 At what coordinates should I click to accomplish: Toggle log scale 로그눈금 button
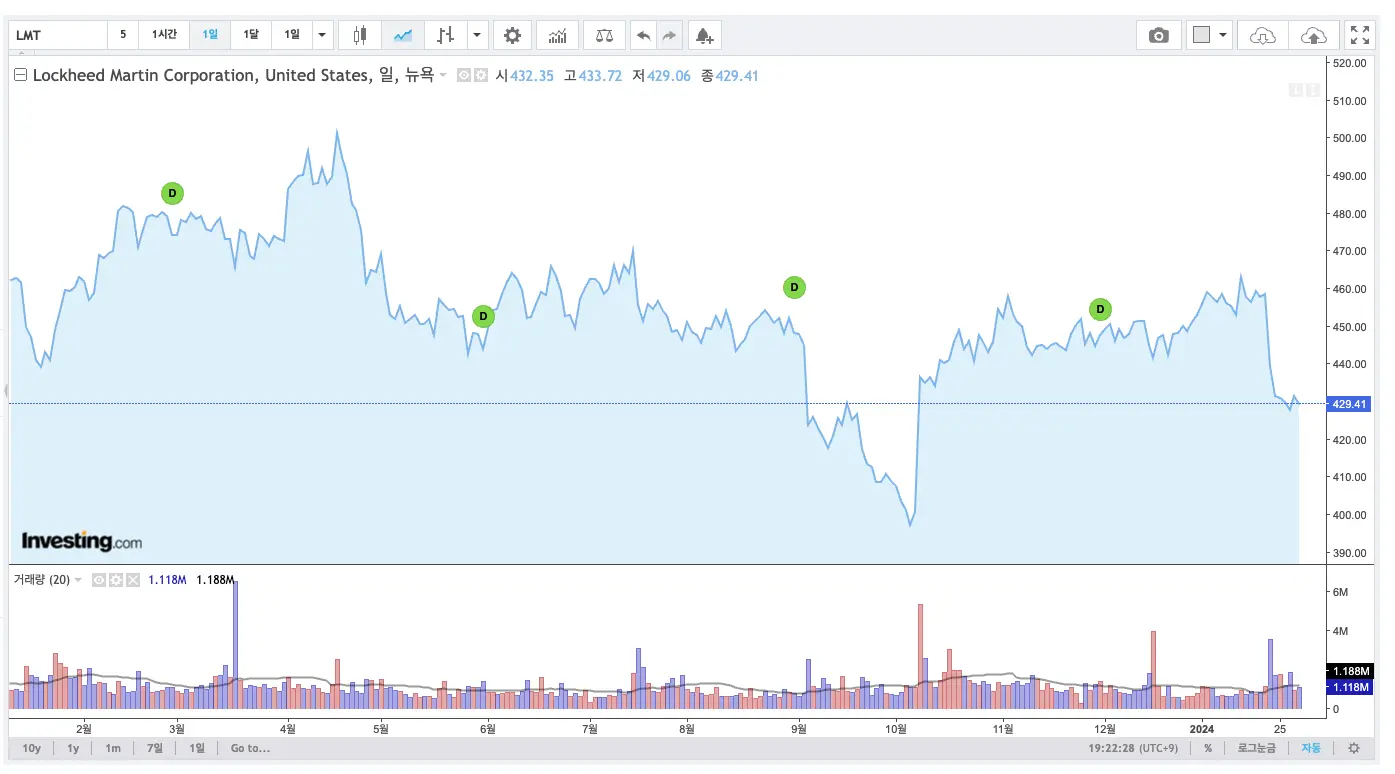pos(1256,748)
